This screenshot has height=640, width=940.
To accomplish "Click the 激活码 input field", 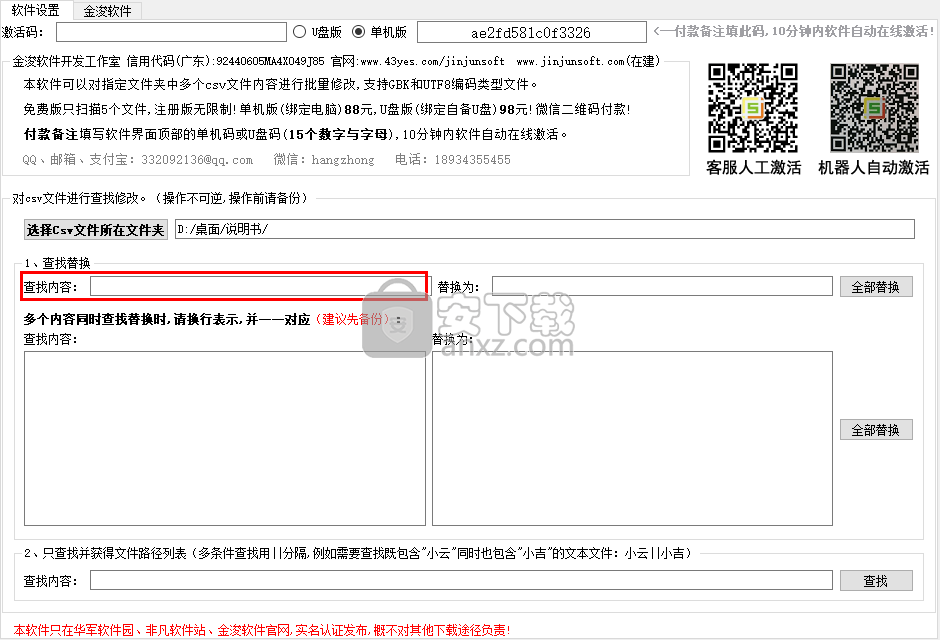I will pos(171,32).
